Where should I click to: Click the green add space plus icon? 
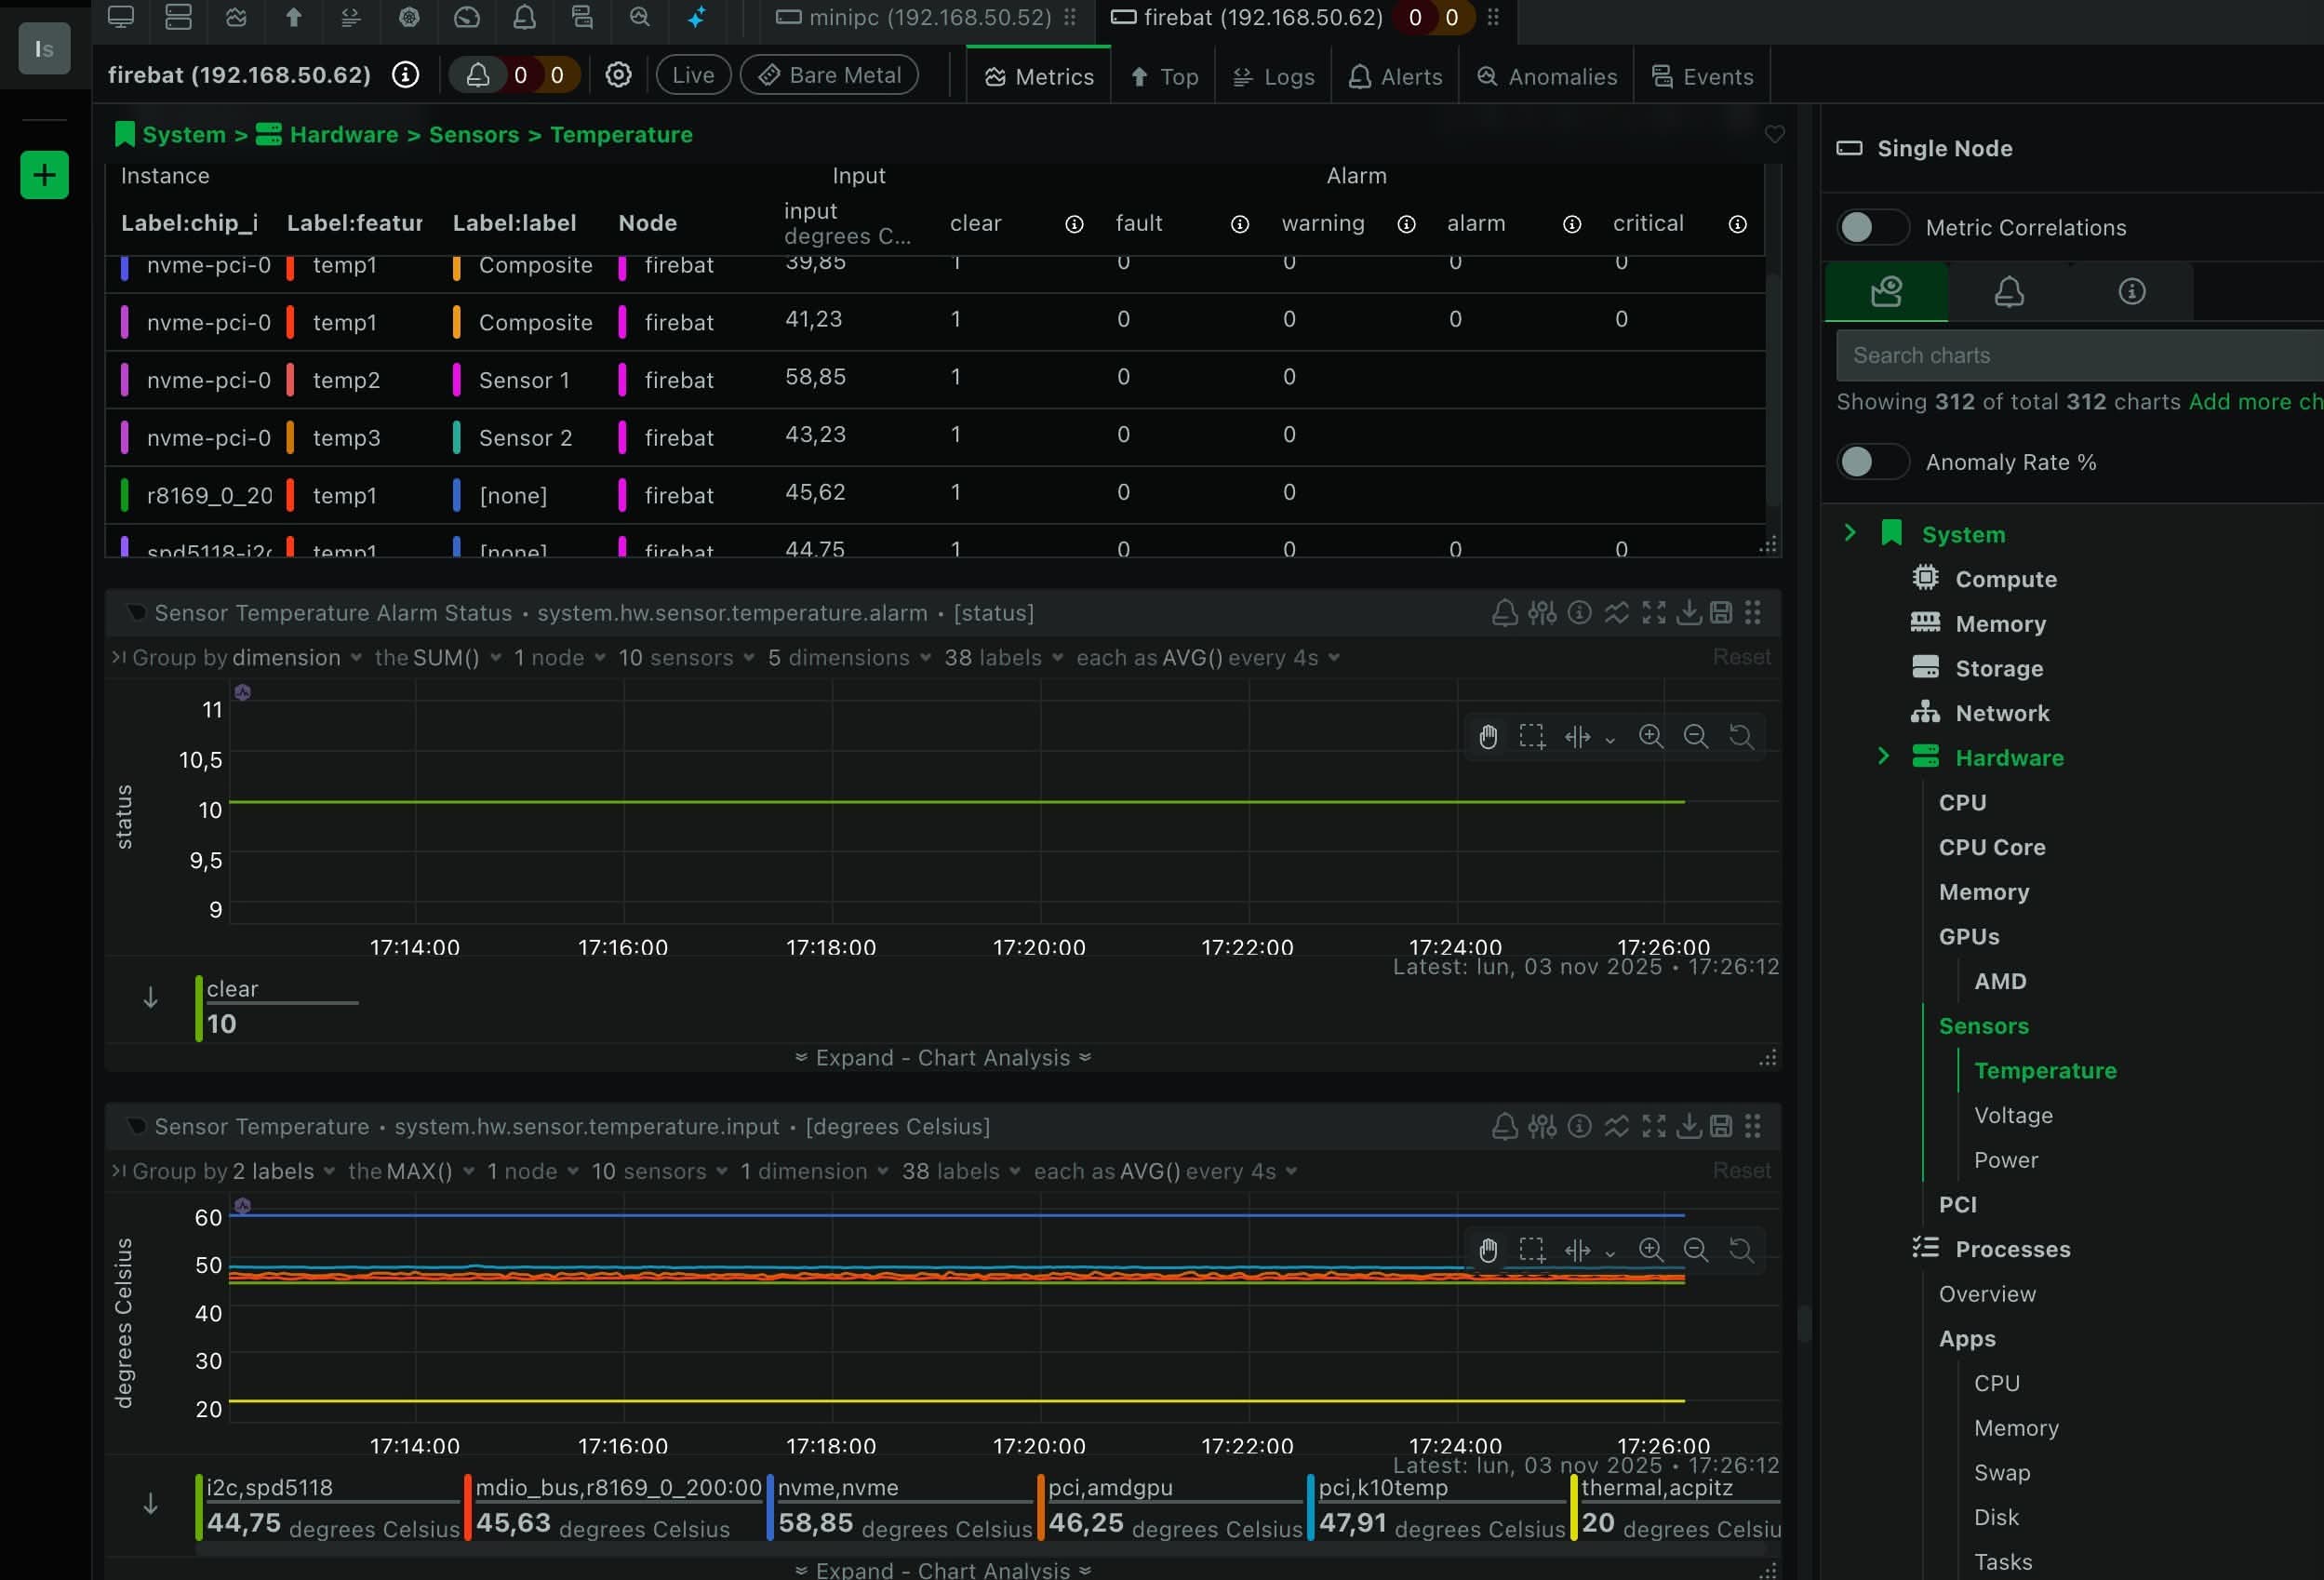(44, 176)
